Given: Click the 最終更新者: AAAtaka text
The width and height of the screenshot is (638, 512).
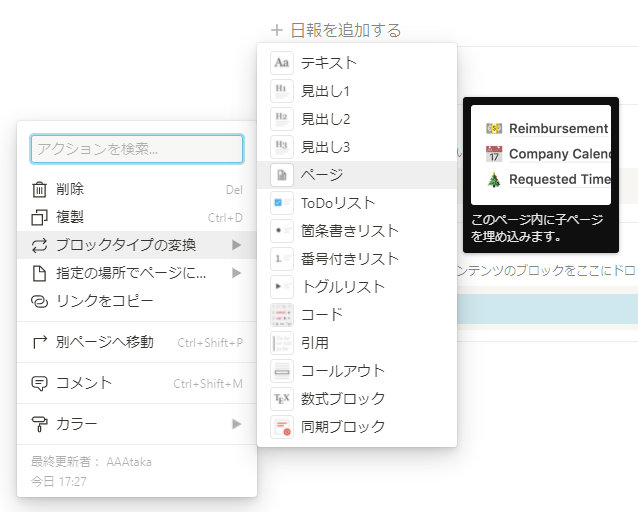Looking at the screenshot, I should 91,462.
